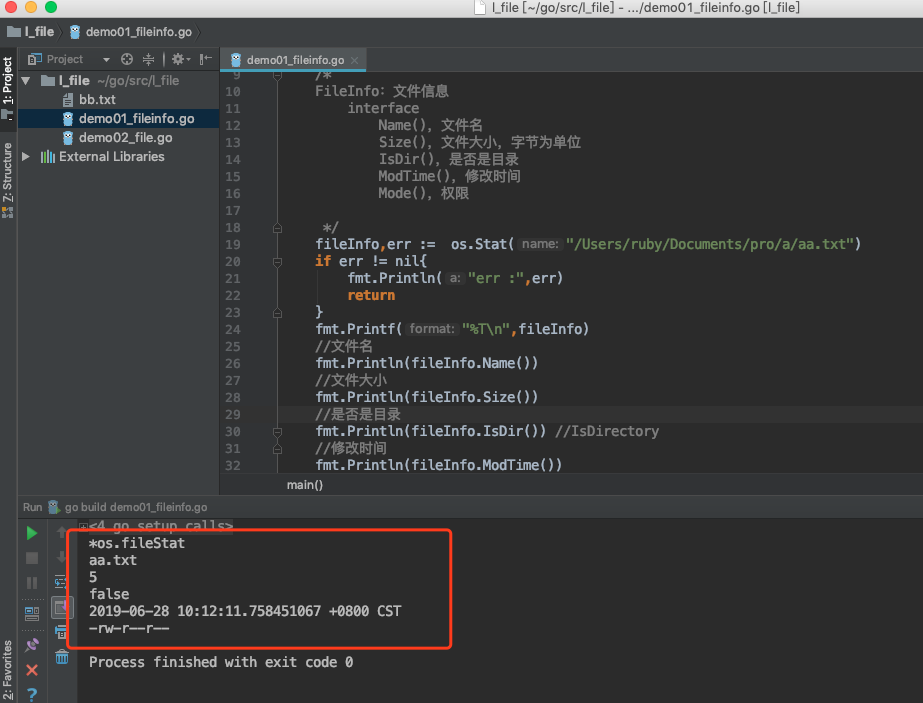Click the green Rerun button in Run panel
This screenshot has width=923, height=703.
click(x=32, y=533)
